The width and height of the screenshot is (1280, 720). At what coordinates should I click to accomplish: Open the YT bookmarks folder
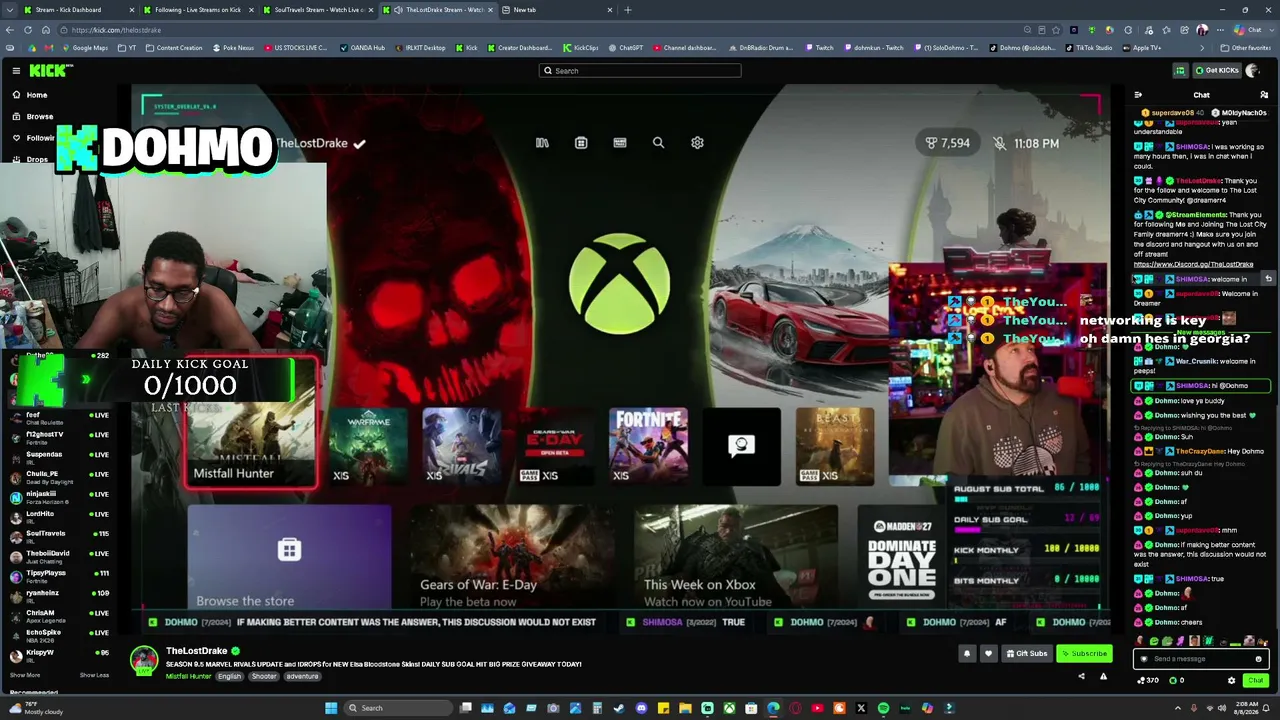point(127,48)
